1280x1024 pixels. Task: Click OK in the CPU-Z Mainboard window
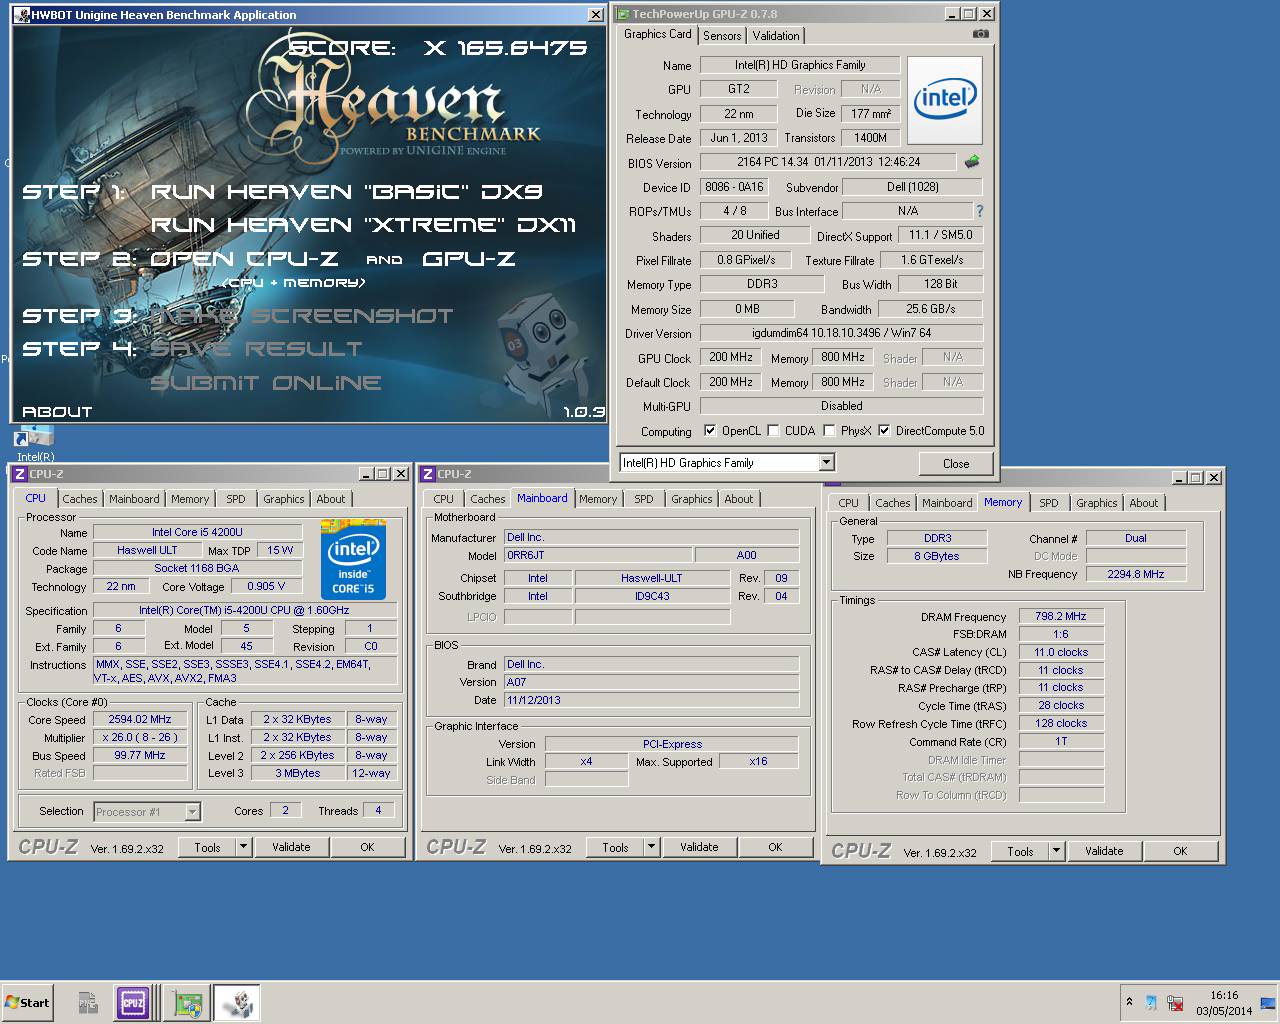[775, 847]
